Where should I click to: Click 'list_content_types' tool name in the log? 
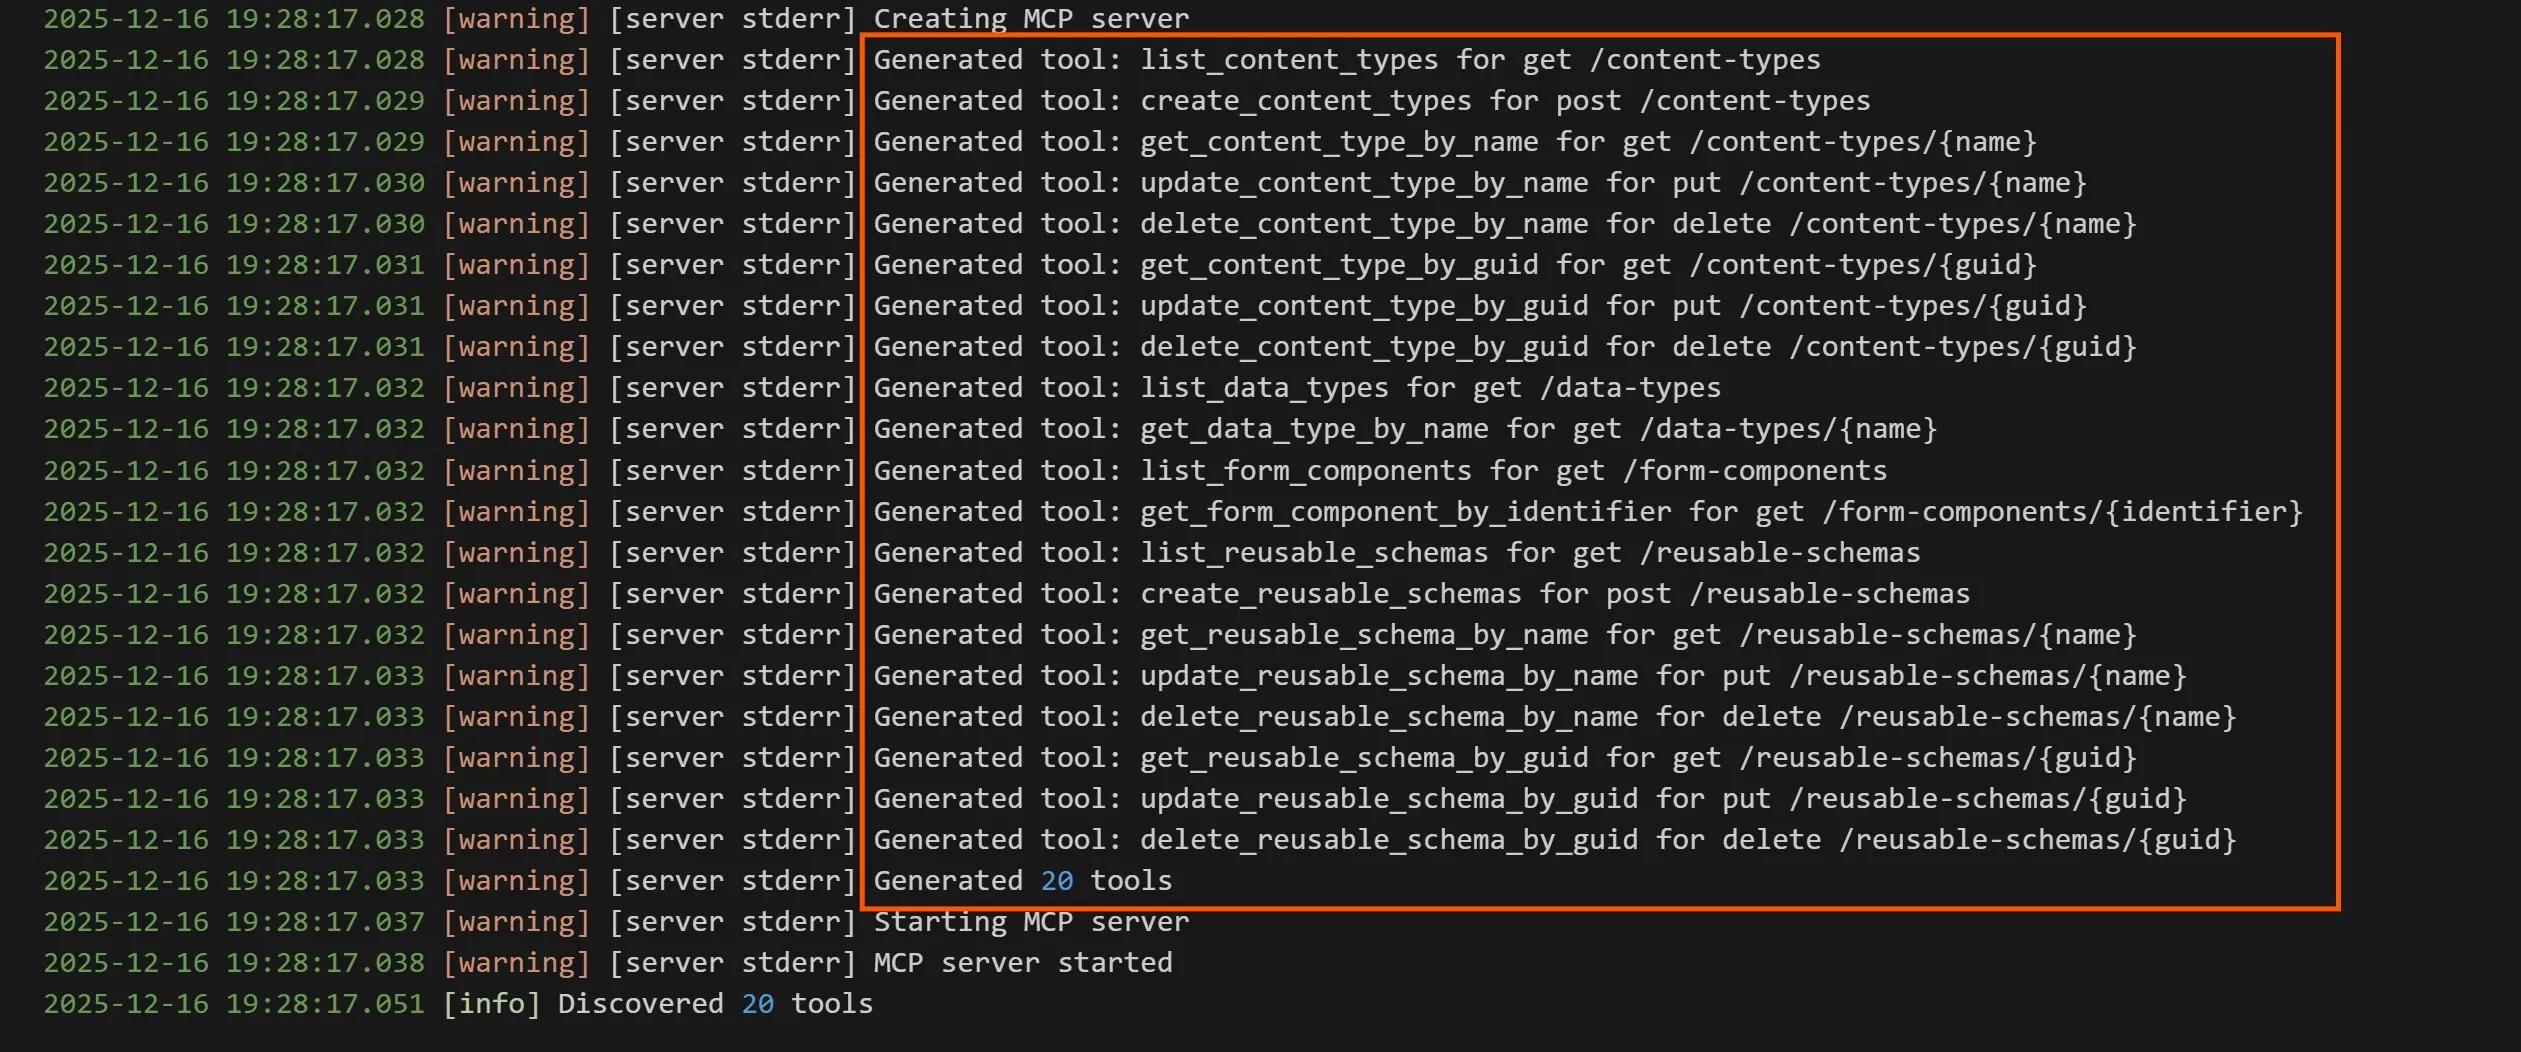tap(1288, 60)
